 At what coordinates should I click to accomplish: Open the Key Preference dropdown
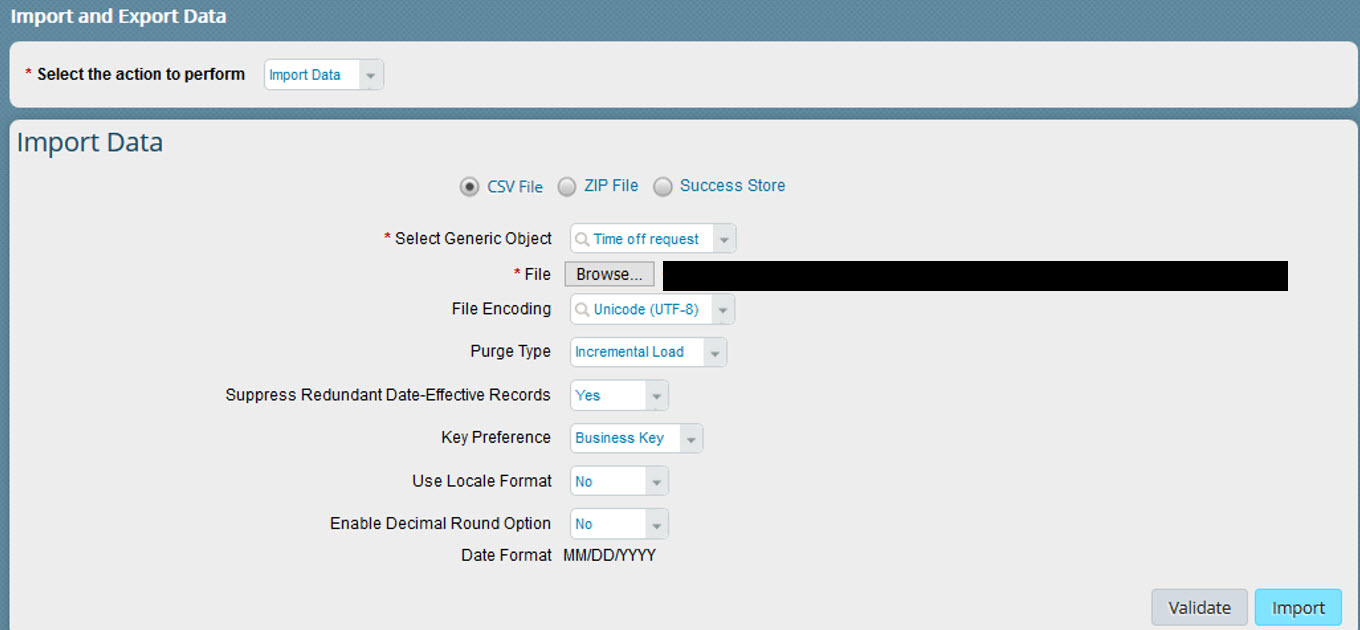click(x=637, y=438)
